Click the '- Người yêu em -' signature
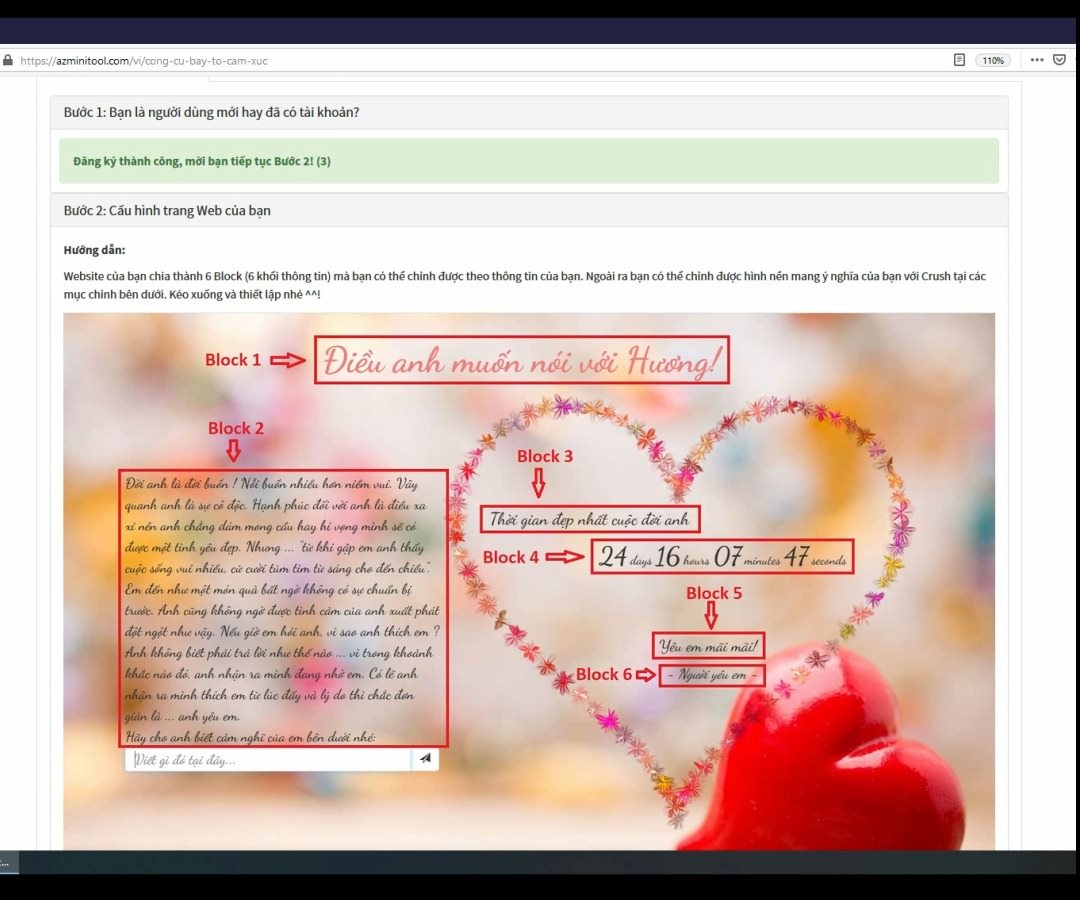Screen dimensions: 1080x900 (712, 676)
